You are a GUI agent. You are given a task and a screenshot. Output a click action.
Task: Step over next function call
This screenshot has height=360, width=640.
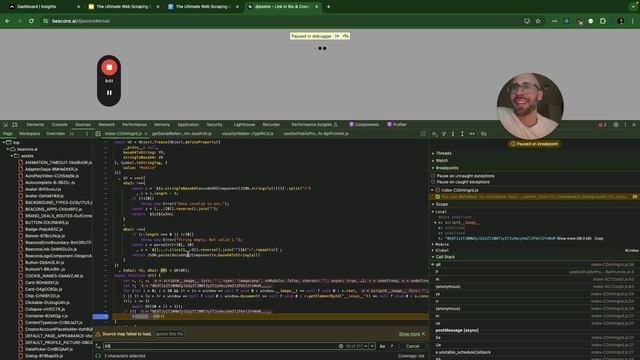click(x=444, y=134)
